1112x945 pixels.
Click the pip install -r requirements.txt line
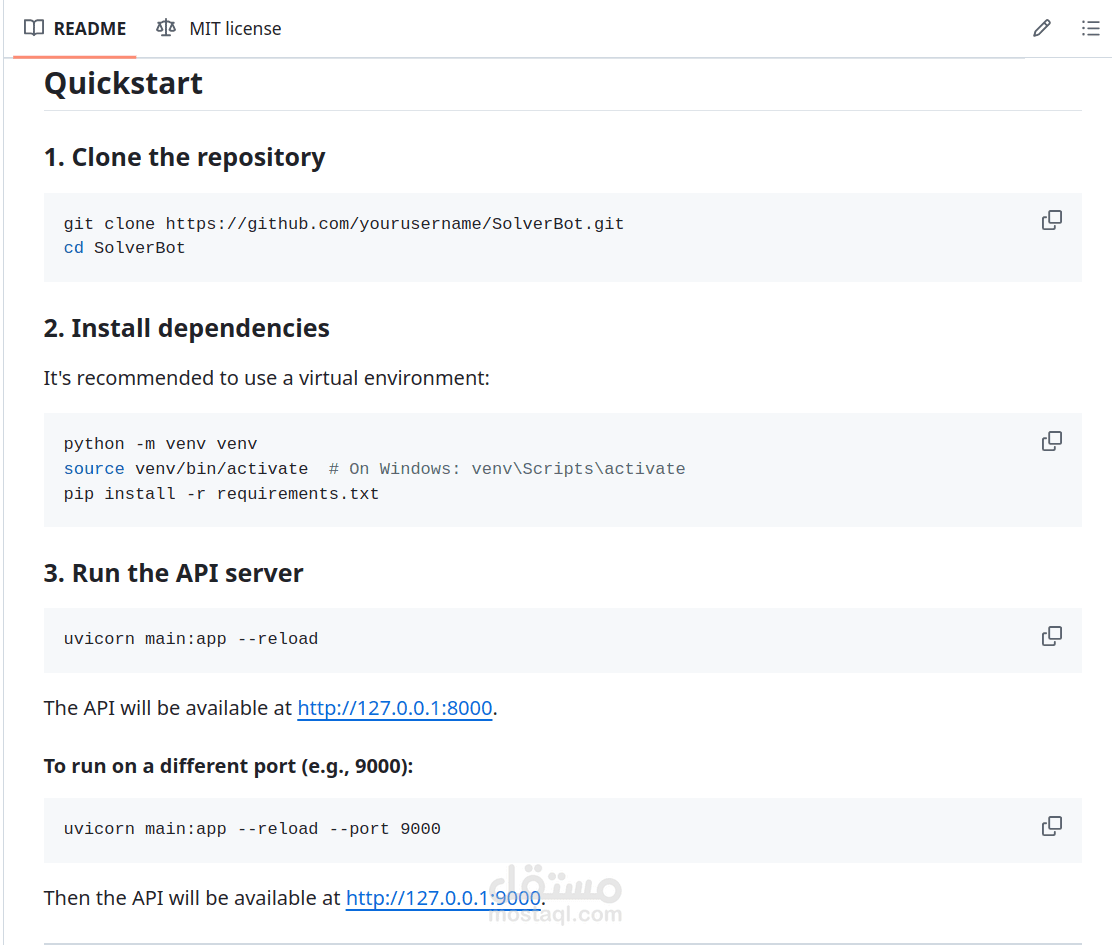pyautogui.click(x=221, y=493)
